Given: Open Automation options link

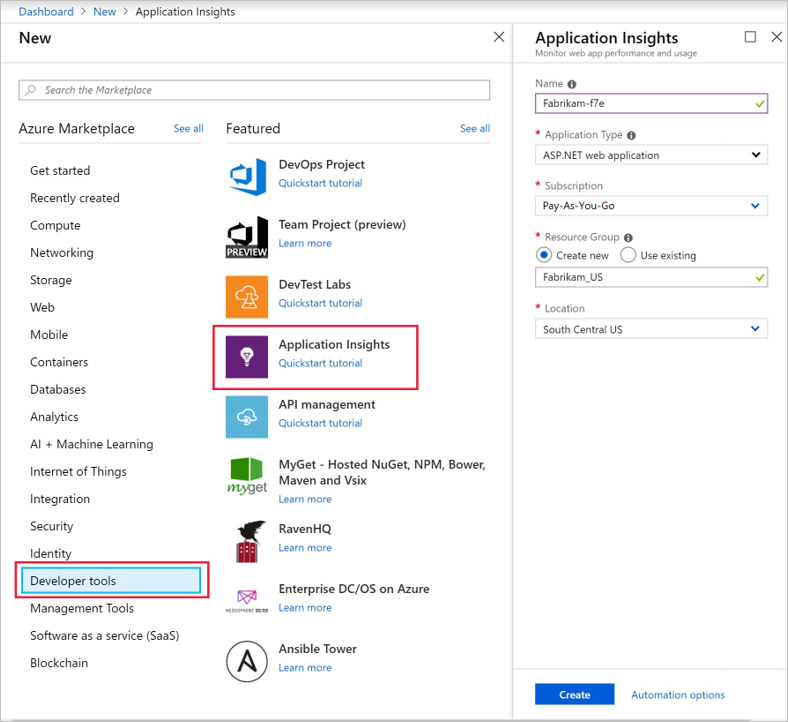Looking at the screenshot, I should coord(678,695).
